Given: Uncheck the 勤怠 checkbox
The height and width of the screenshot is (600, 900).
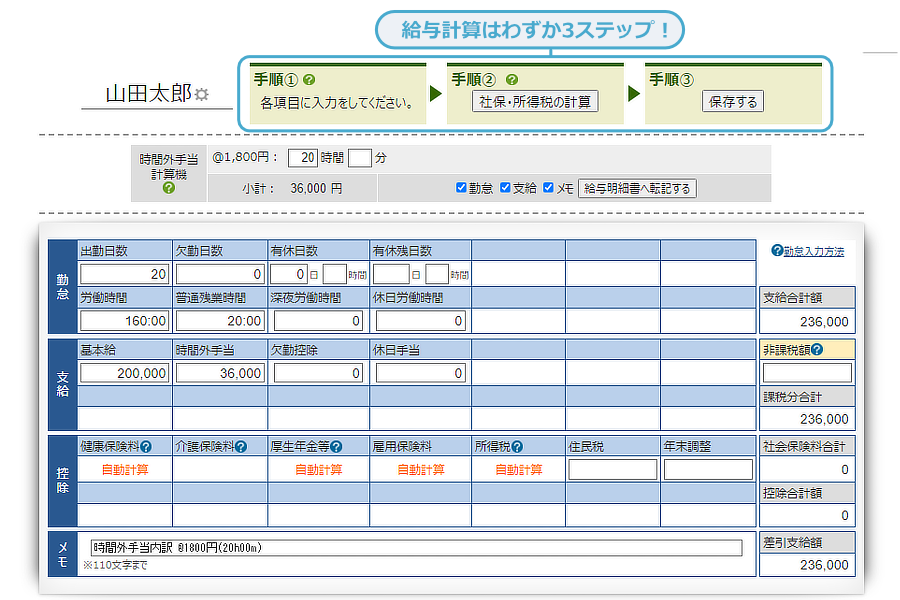Looking at the screenshot, I should tap(461, 187).
